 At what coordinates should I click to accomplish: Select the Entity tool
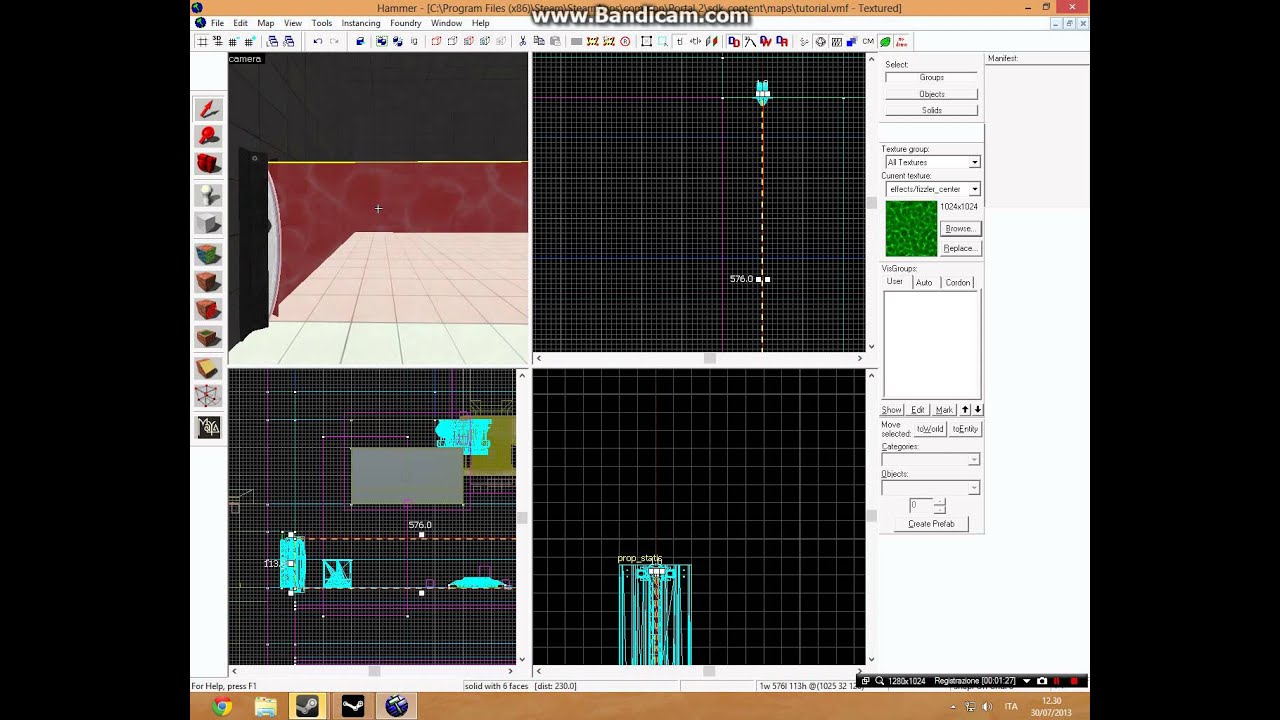[208, 195]
